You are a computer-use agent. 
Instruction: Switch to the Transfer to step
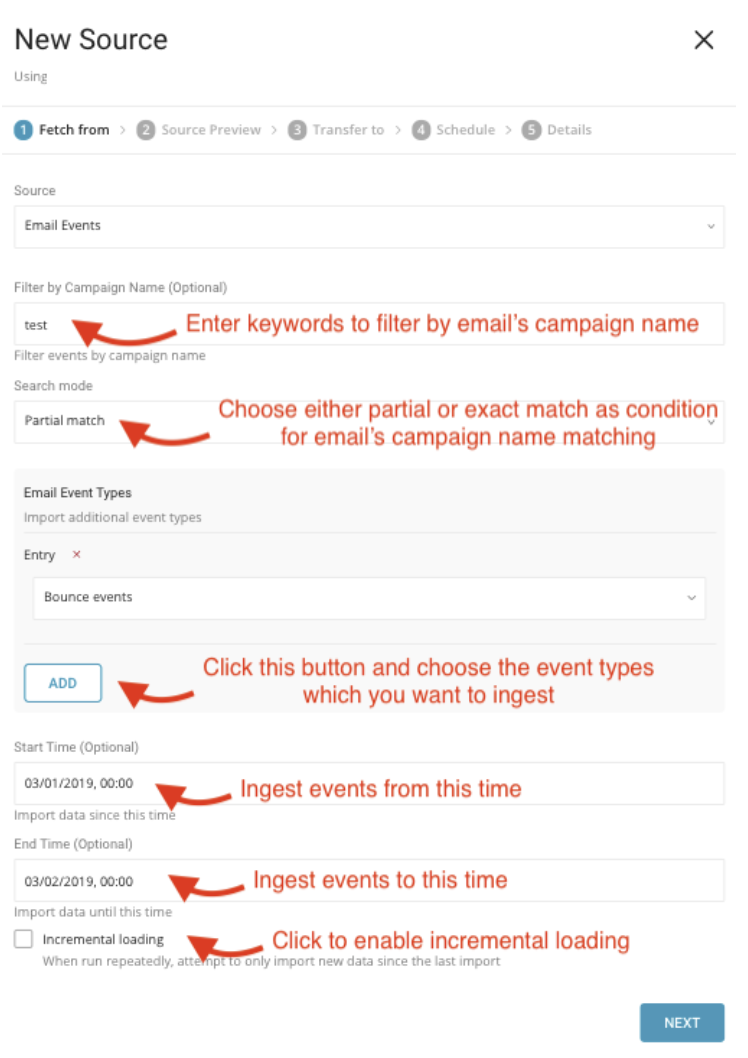(348, 130)
